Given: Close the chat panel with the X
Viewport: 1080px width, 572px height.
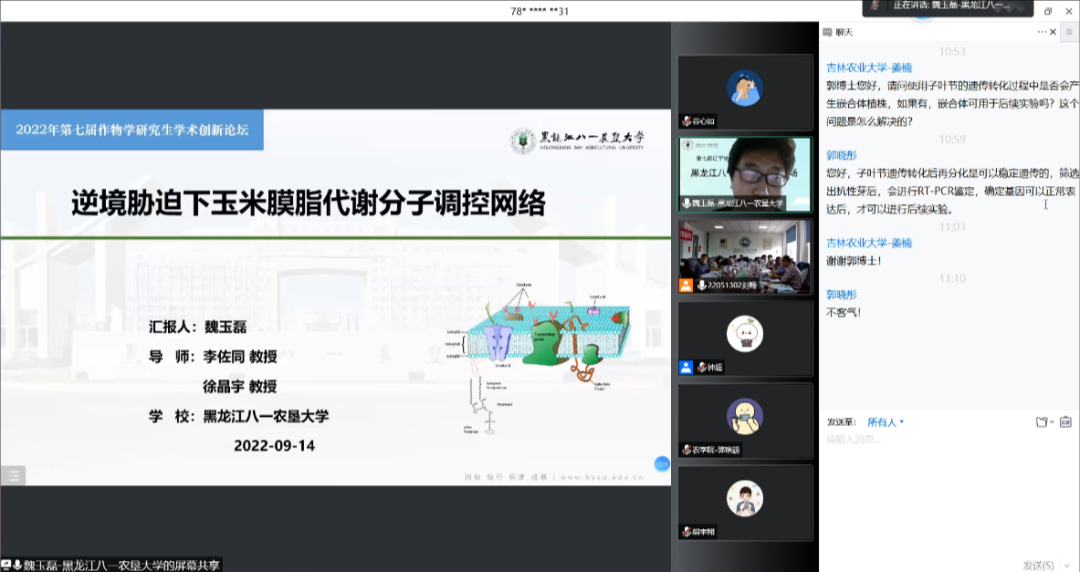Looking at the screenshot, I should coord(1054,32).
